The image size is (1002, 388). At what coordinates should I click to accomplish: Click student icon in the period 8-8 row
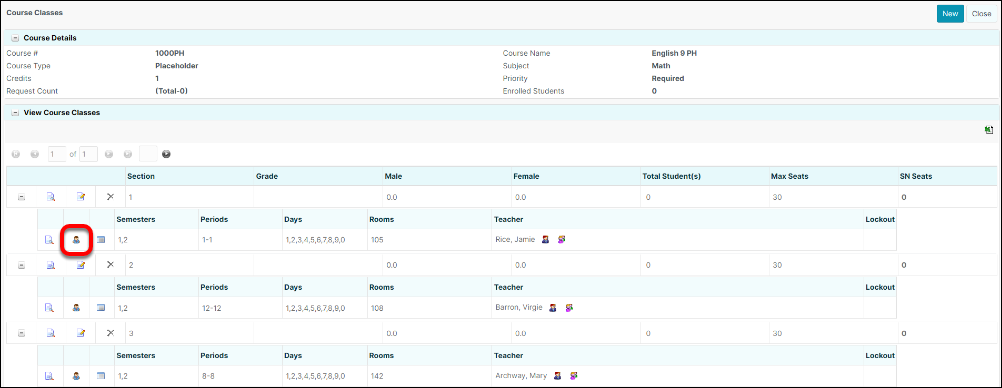pyautogui.click(x=76, y=376)
